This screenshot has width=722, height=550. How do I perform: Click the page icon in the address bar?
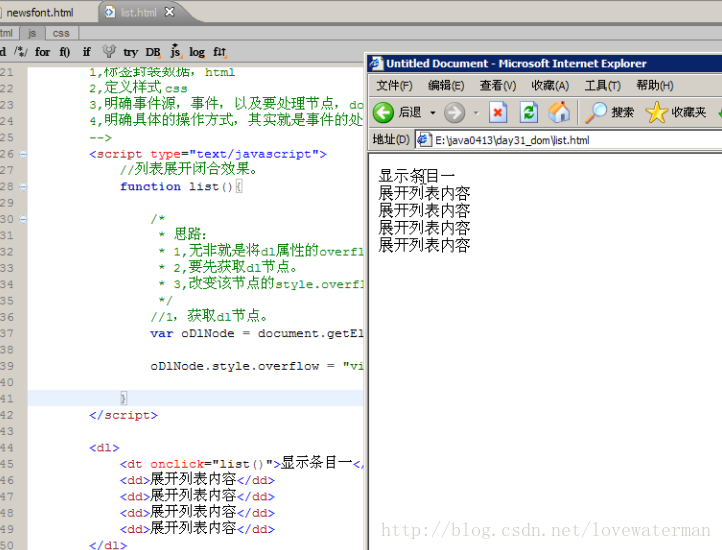pyautogui.click(x=424, y=140)
